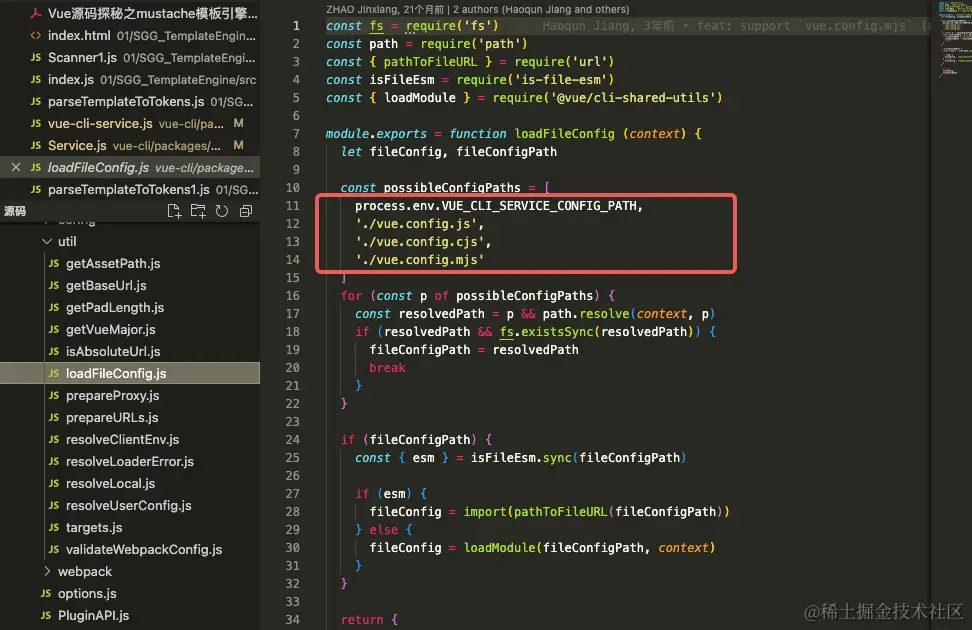Collapse all folders with the collapse icon
The width and height of the screenshot is (972, 630).
pos(245,211)
